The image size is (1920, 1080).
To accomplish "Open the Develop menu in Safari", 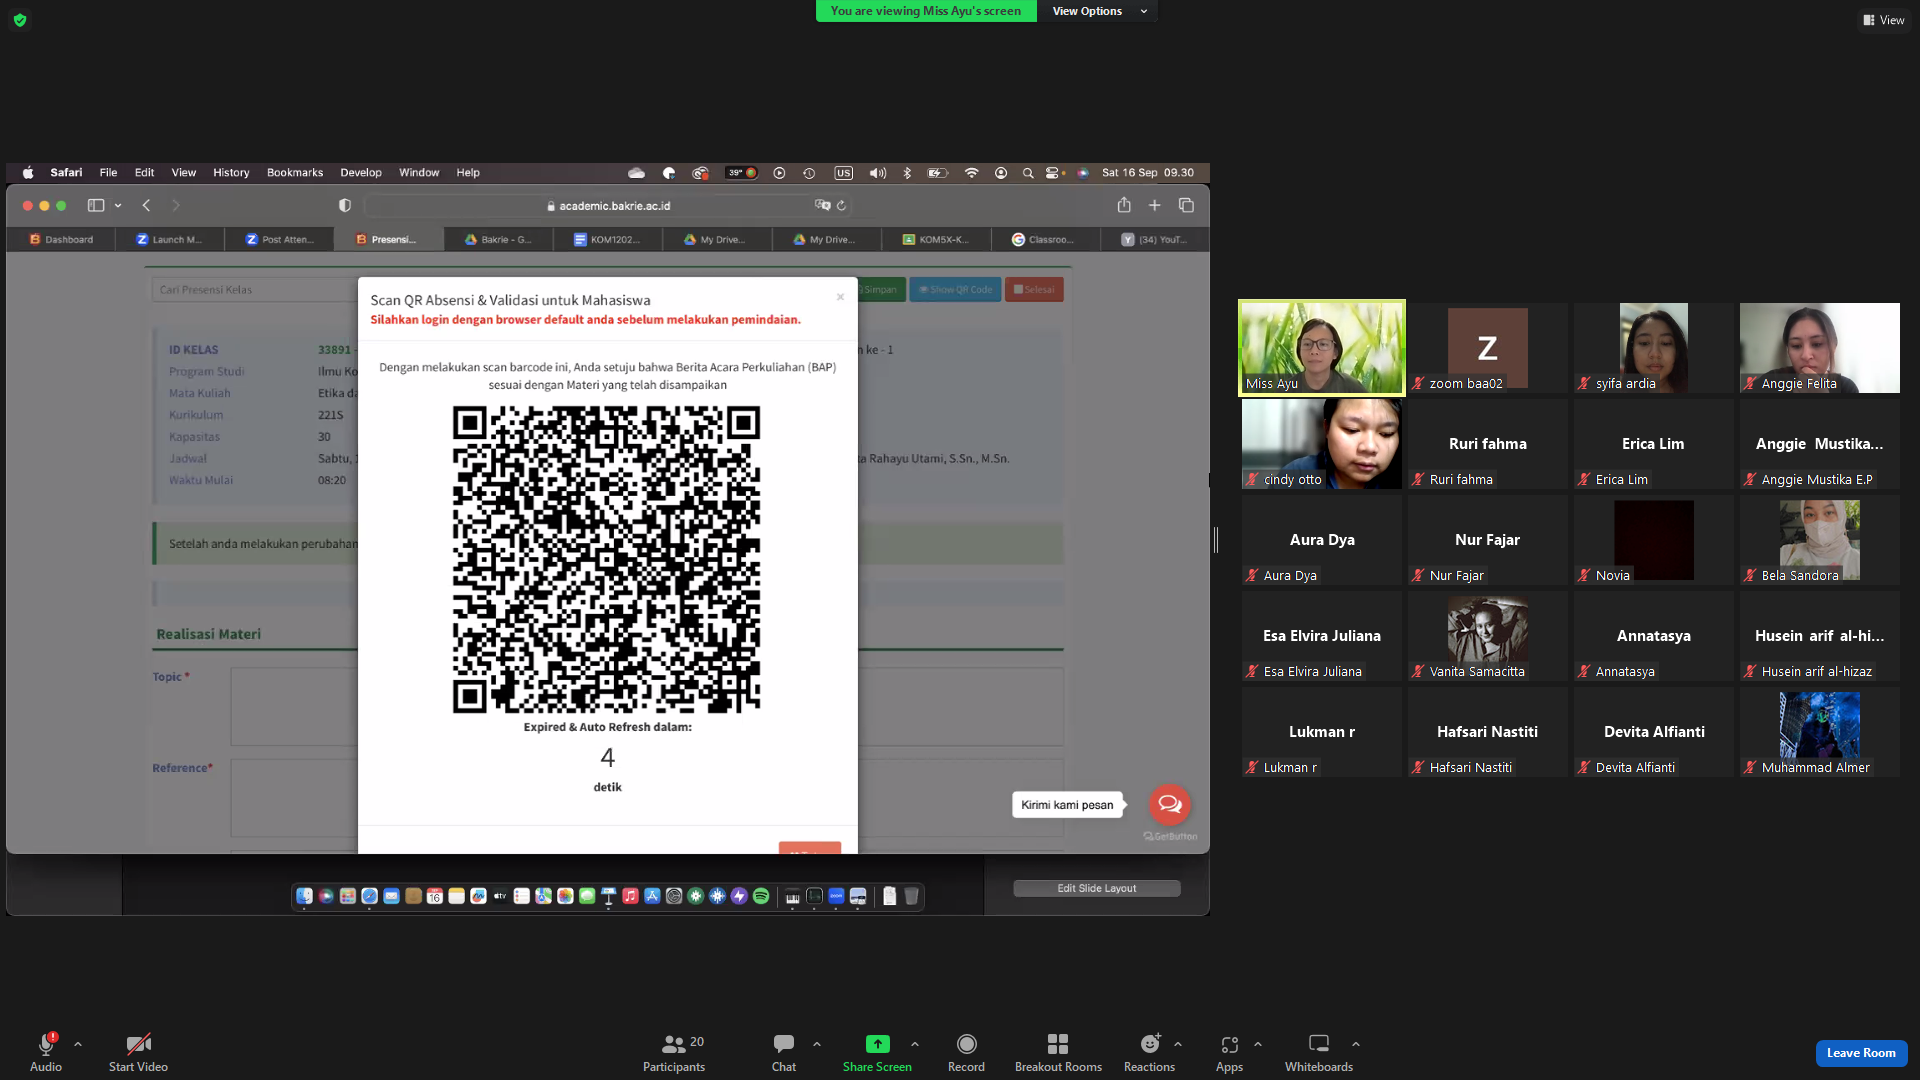I will coord(361,173).
